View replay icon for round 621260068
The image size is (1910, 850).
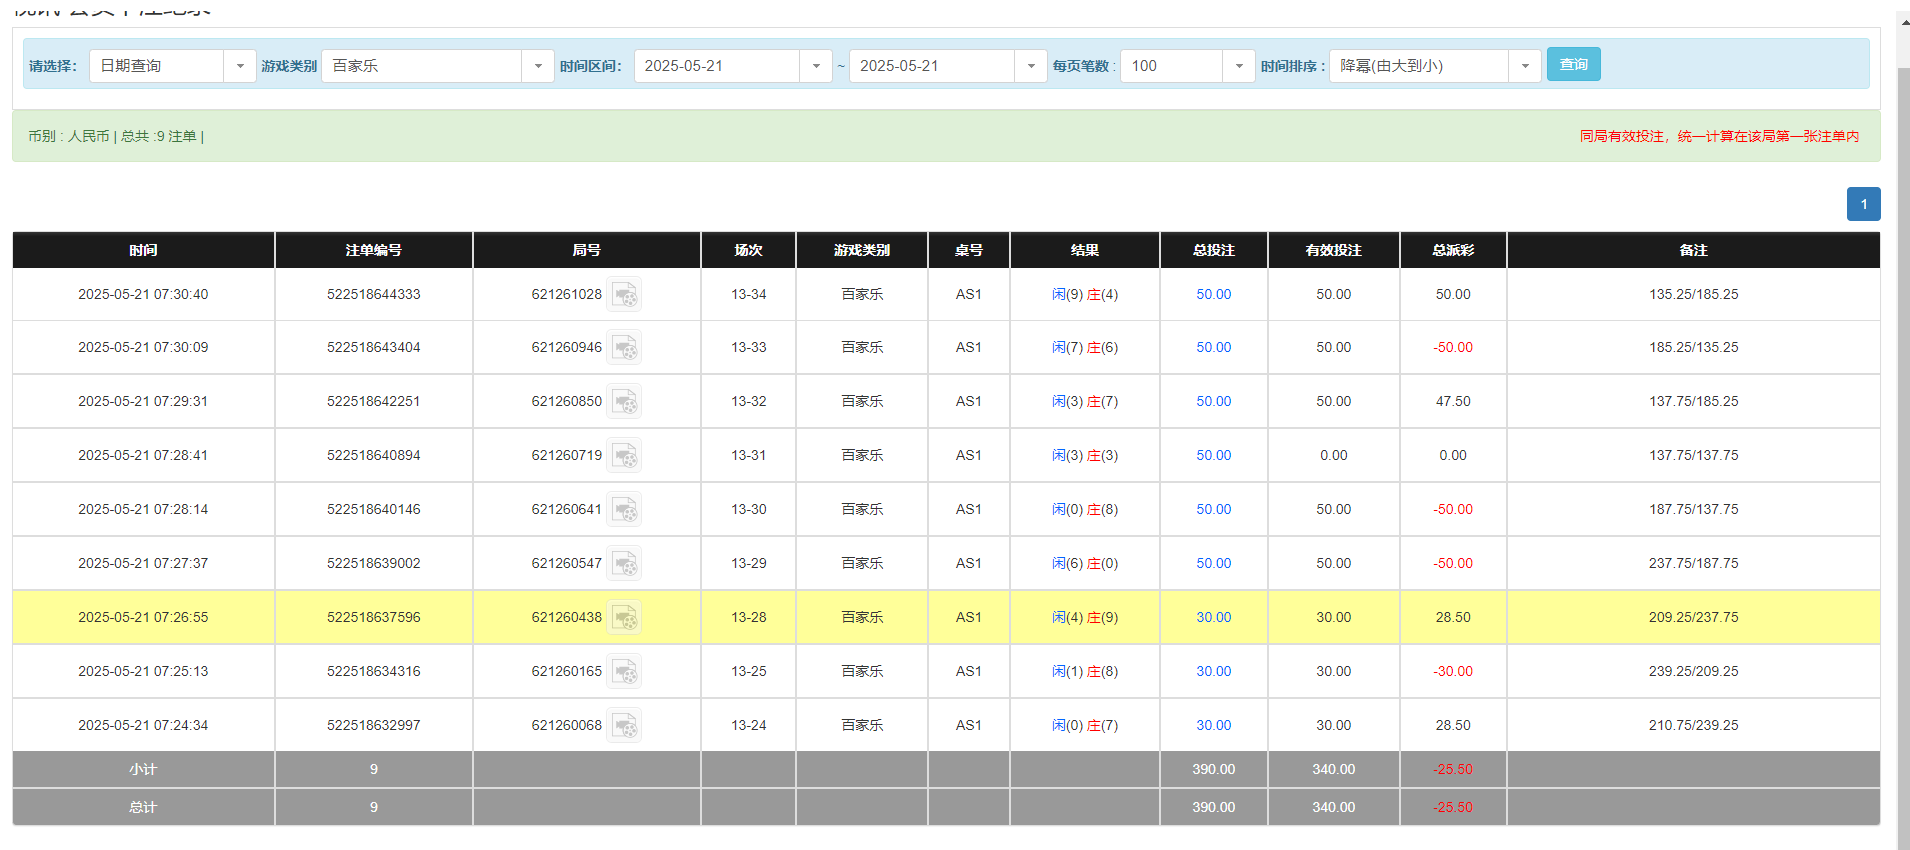click(x=625, y=726)
